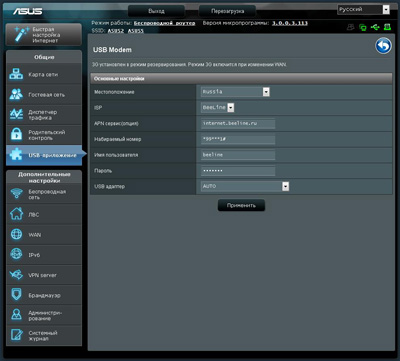Open the Русский language selector

(363, 9)
